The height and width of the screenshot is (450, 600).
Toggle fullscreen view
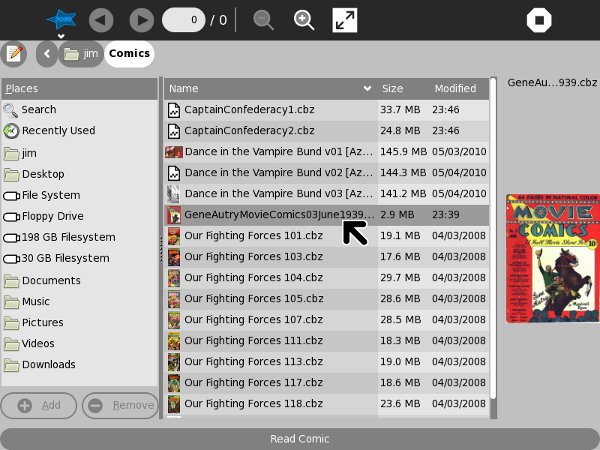pyautogui.click(x=345, y=20)
